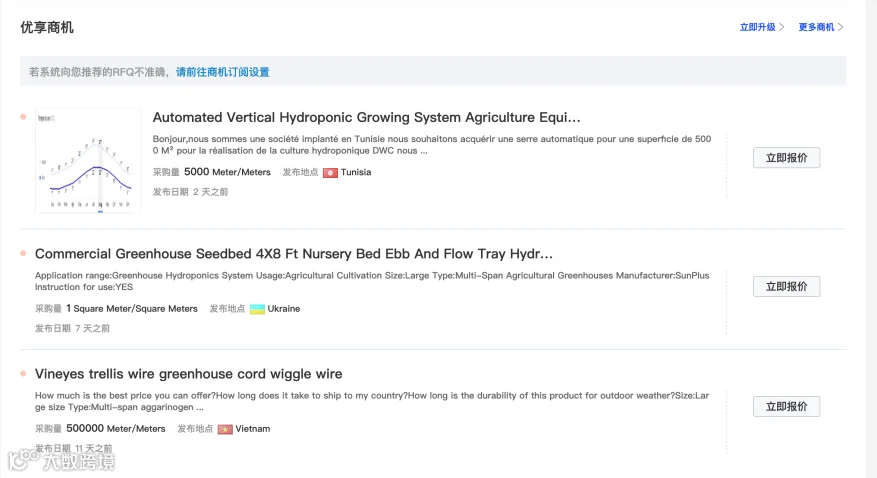
Task: Open the Automated Vertical Hydroponic Growing System title
Action: click(x=366, y=117)
